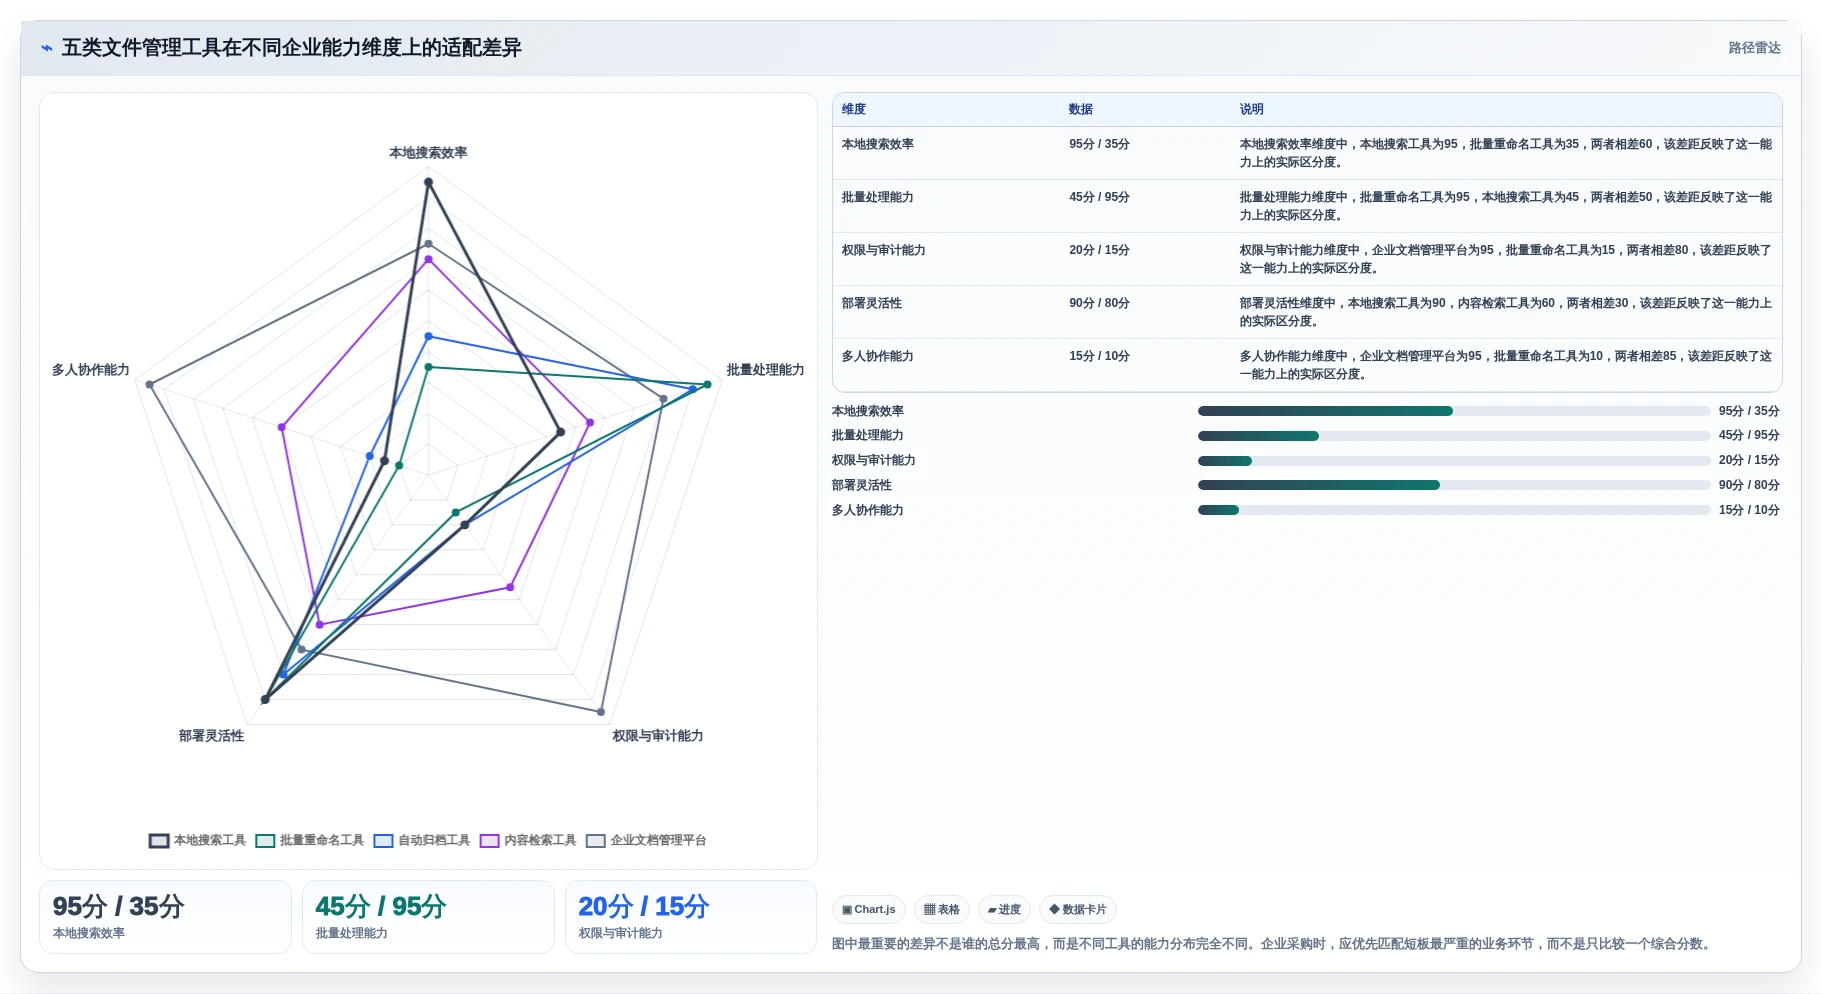Click the gray data point on 多人协作能力 axis

(x=149, y=384)
